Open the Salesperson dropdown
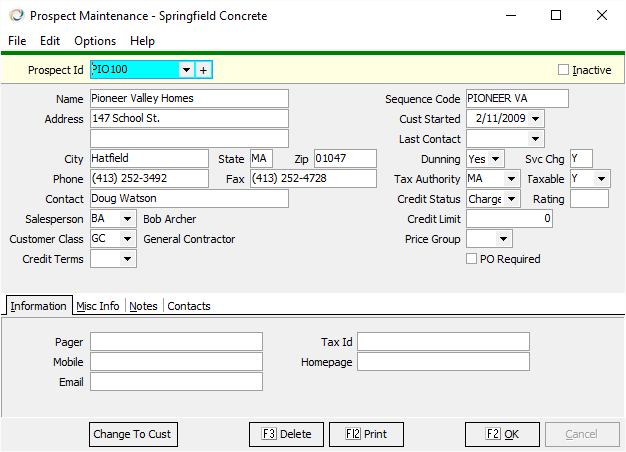 [x=127, y=219]
